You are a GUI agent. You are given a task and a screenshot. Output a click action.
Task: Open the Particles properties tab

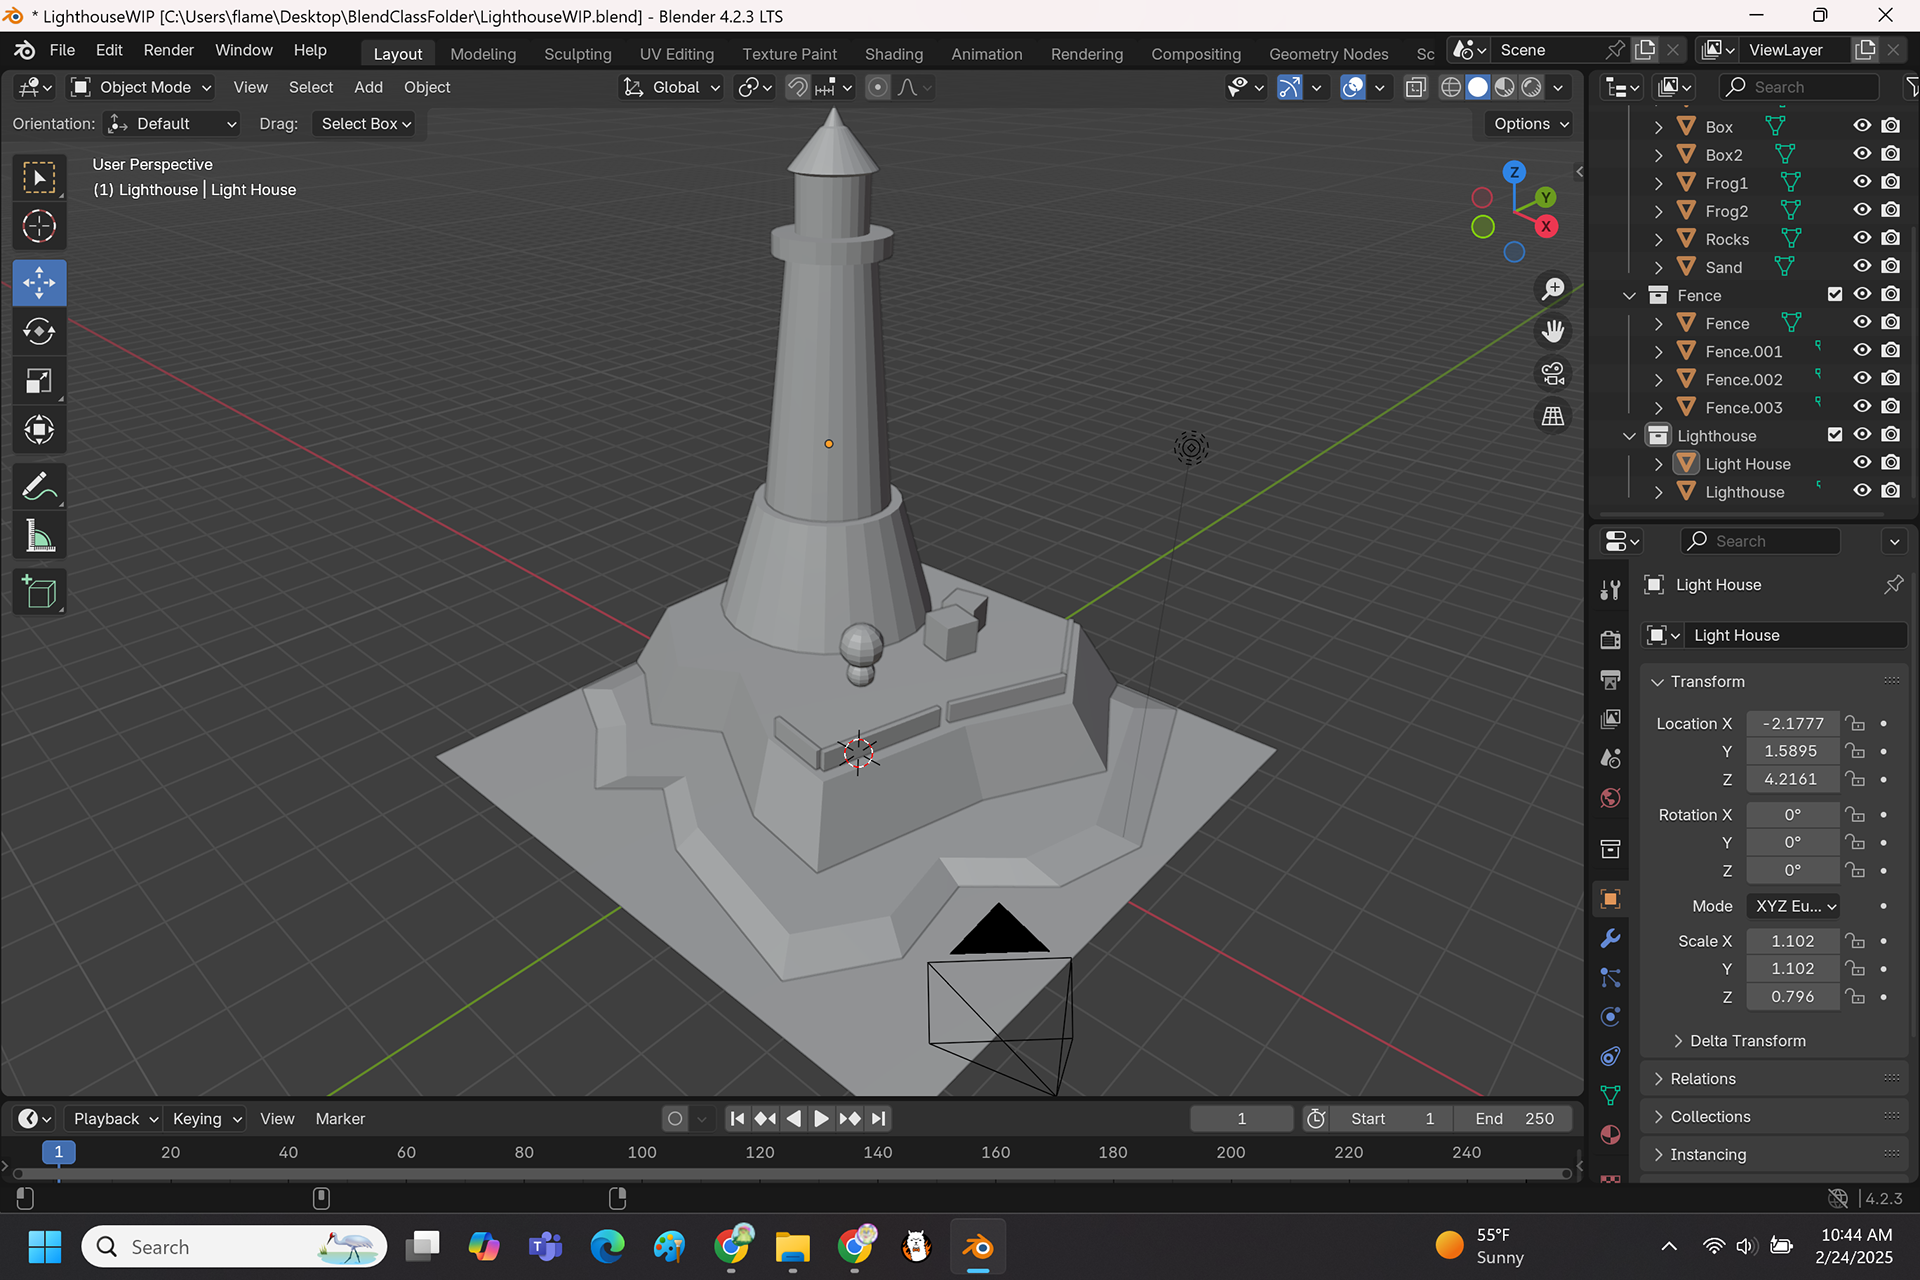[1610, 977]
